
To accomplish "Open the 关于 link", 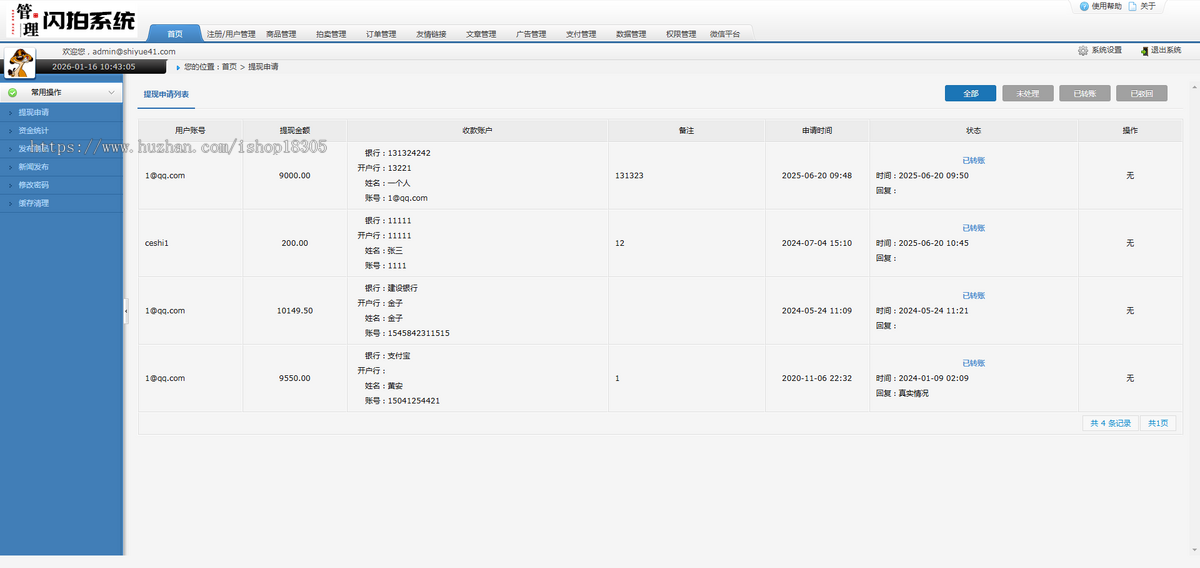I will click(1148, 6).
